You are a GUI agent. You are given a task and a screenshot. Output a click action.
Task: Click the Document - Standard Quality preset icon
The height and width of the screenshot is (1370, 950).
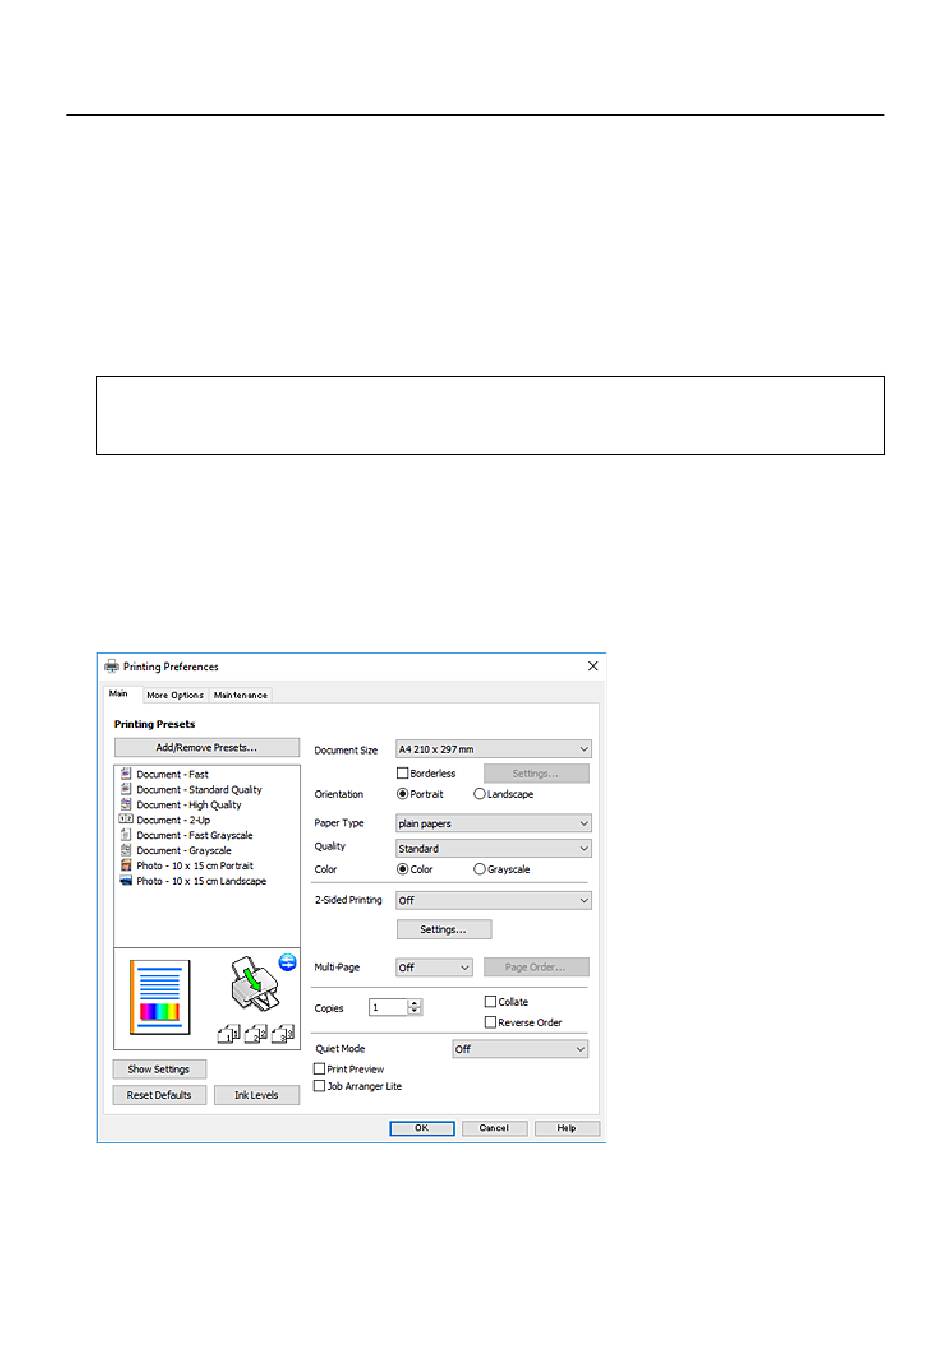click(x=126, y=789)
